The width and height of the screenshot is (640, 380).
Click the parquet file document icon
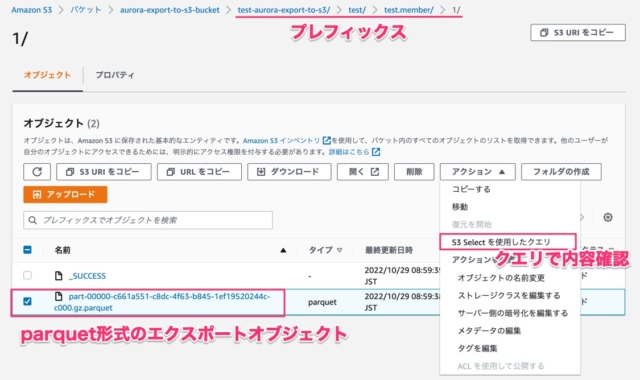coord(58,296)
